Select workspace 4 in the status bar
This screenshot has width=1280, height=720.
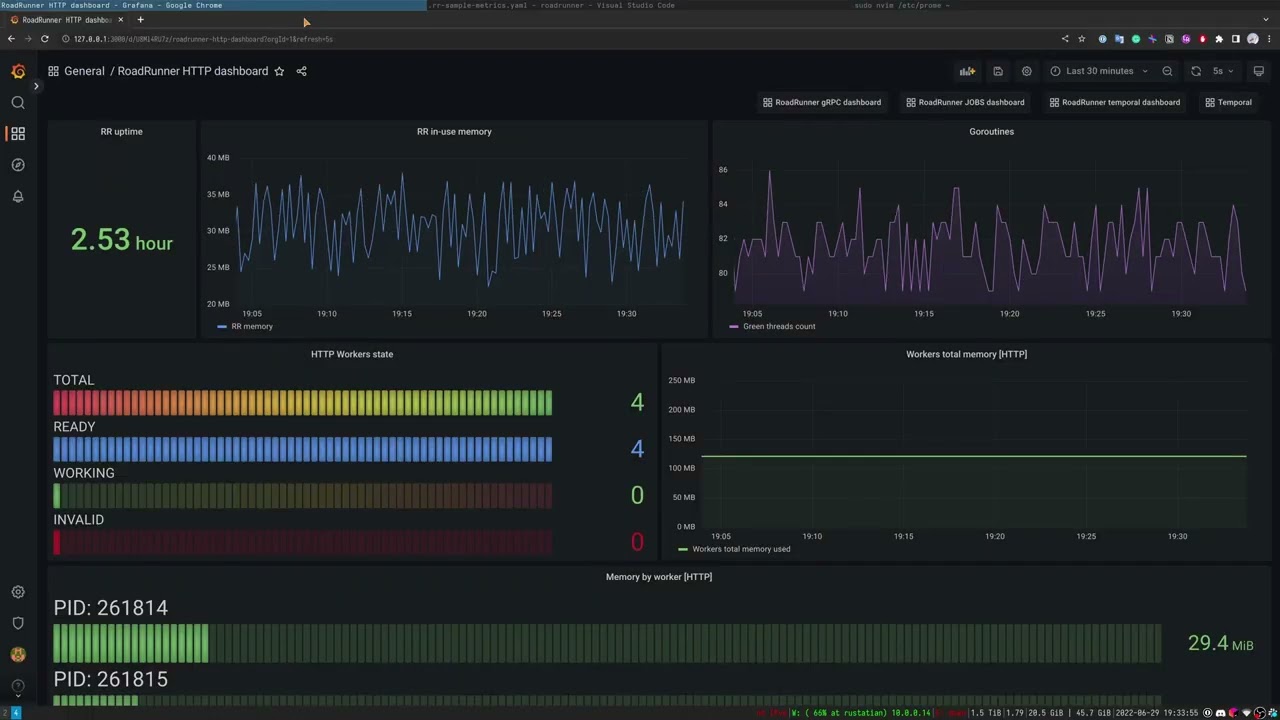click(15, 713)
